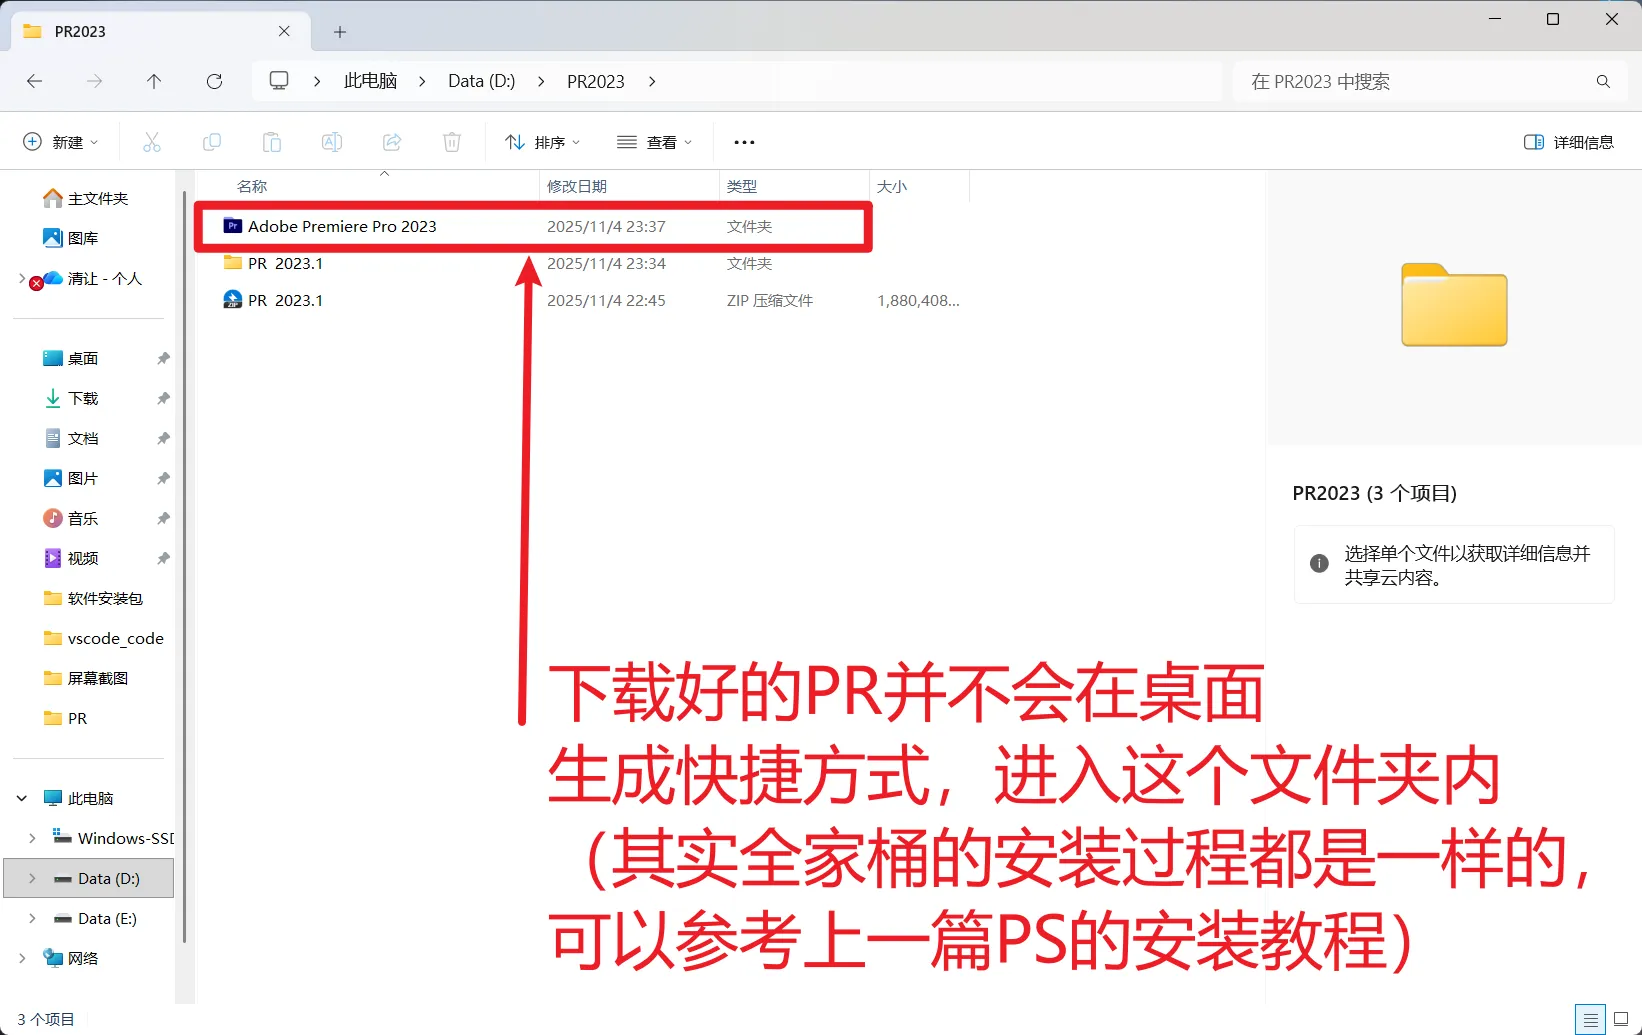Expand the Windows-SSD drive node
This screenshot has width=1642, height=1035.
32,838
